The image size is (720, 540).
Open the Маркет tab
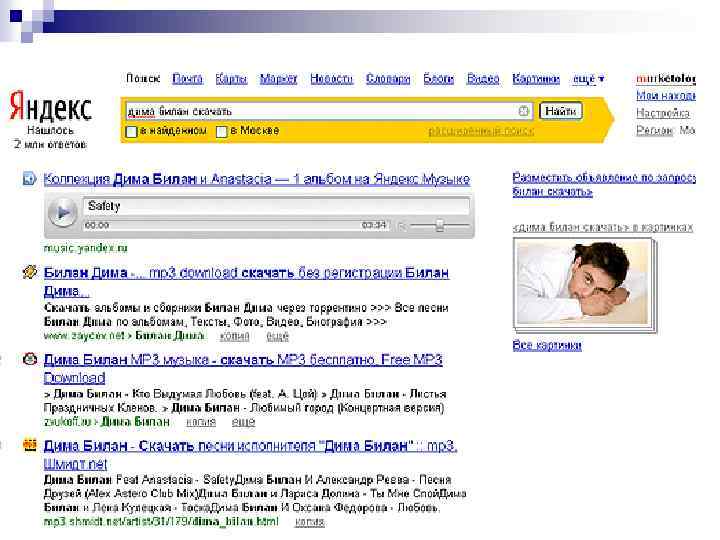278,79
